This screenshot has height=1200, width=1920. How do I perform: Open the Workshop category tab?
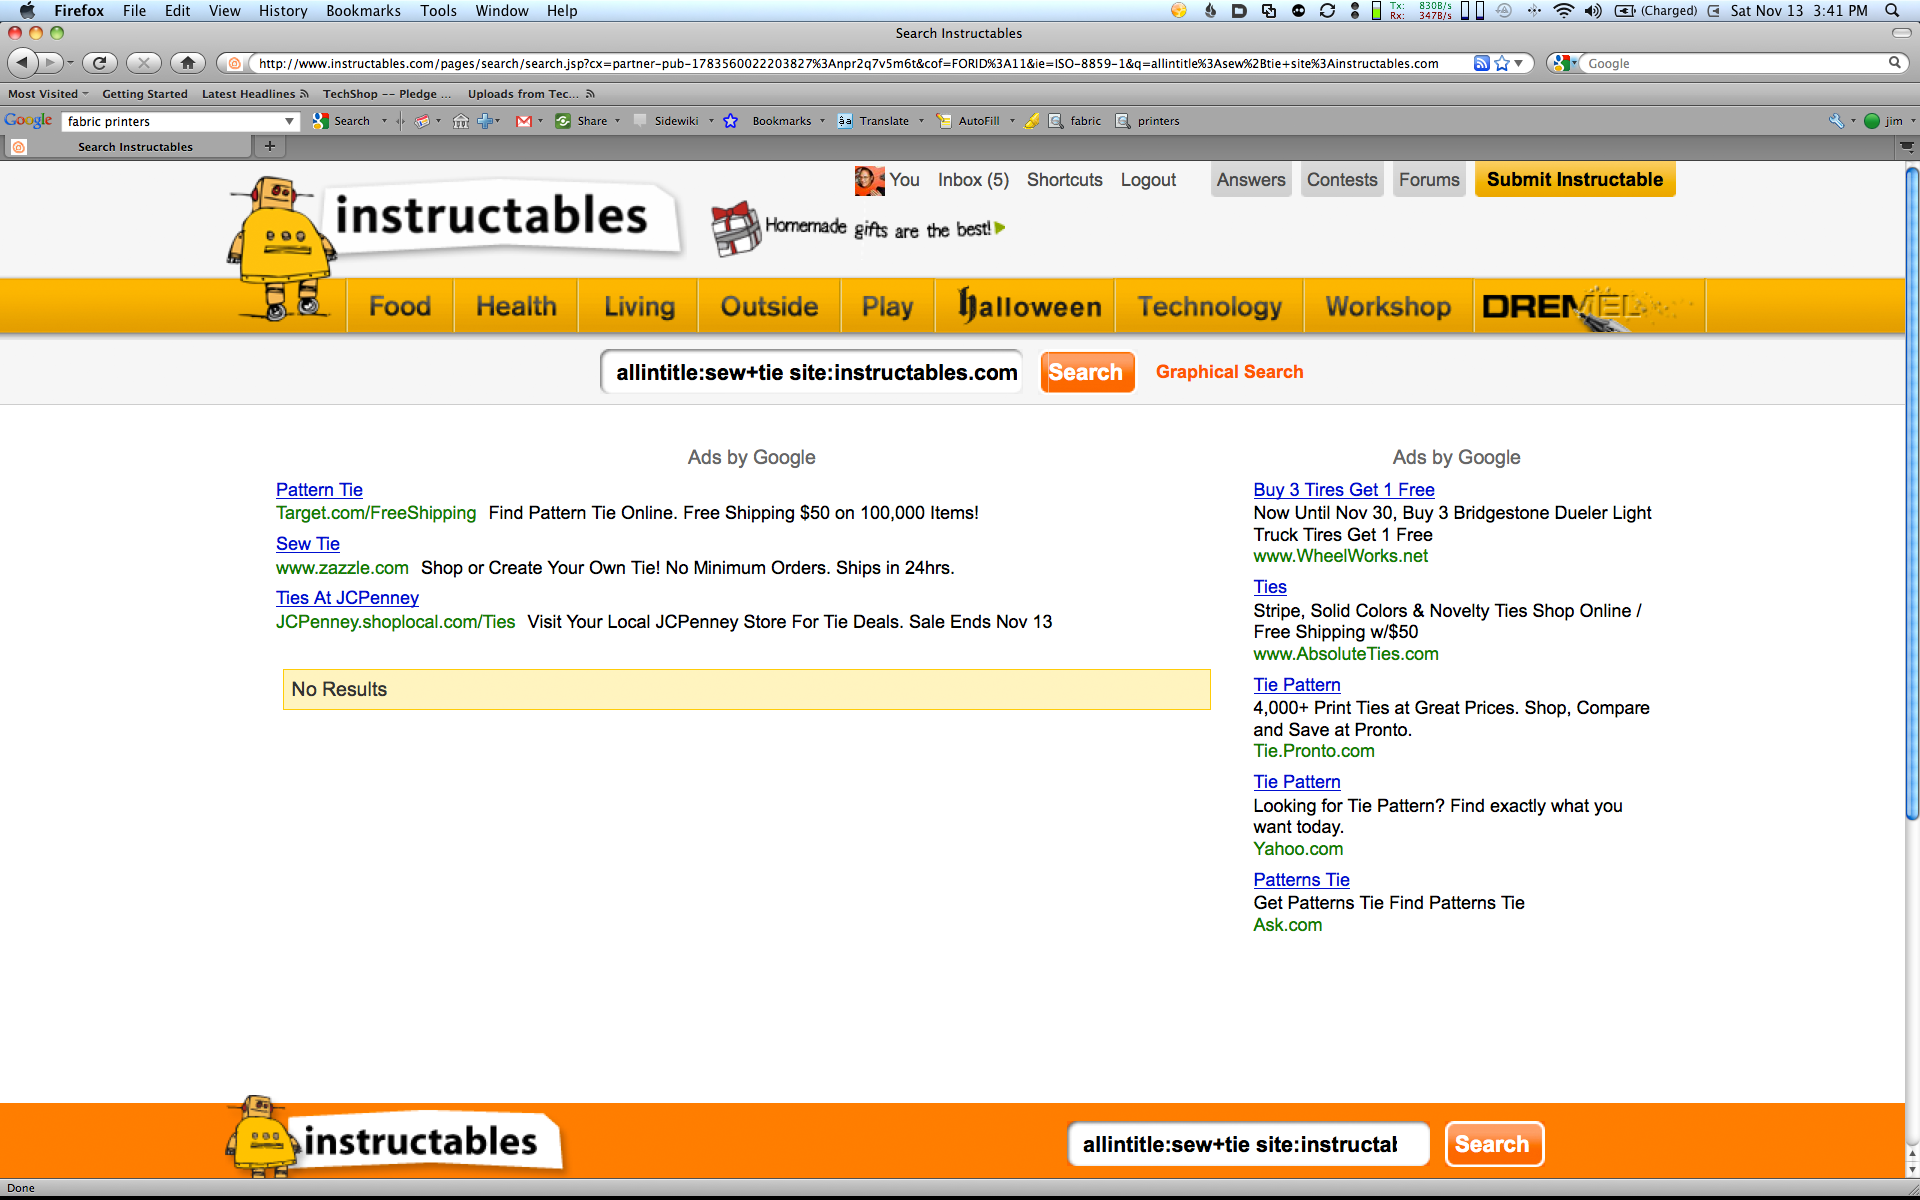click(x=1388, y=306)
